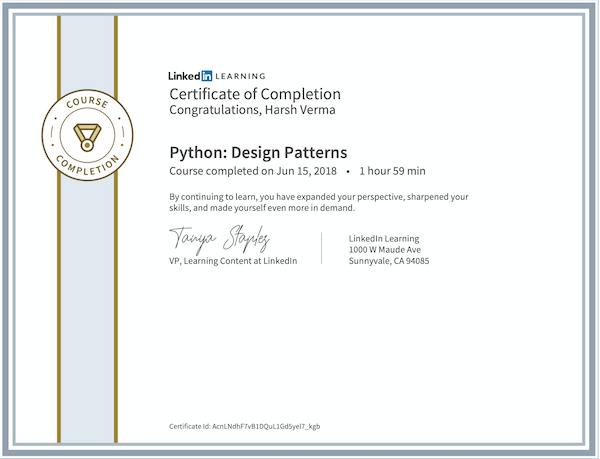Click the "1000 W Maude Ave" address line
The image size is (600, 459).
point(385,249)
